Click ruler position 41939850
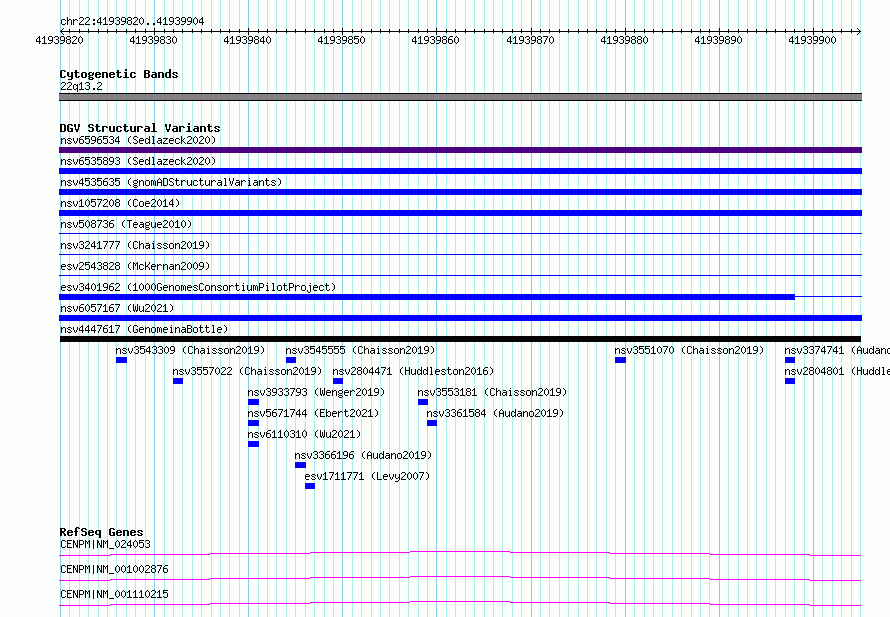The width and height of the screenshot is (890, 617). (341, 40)
